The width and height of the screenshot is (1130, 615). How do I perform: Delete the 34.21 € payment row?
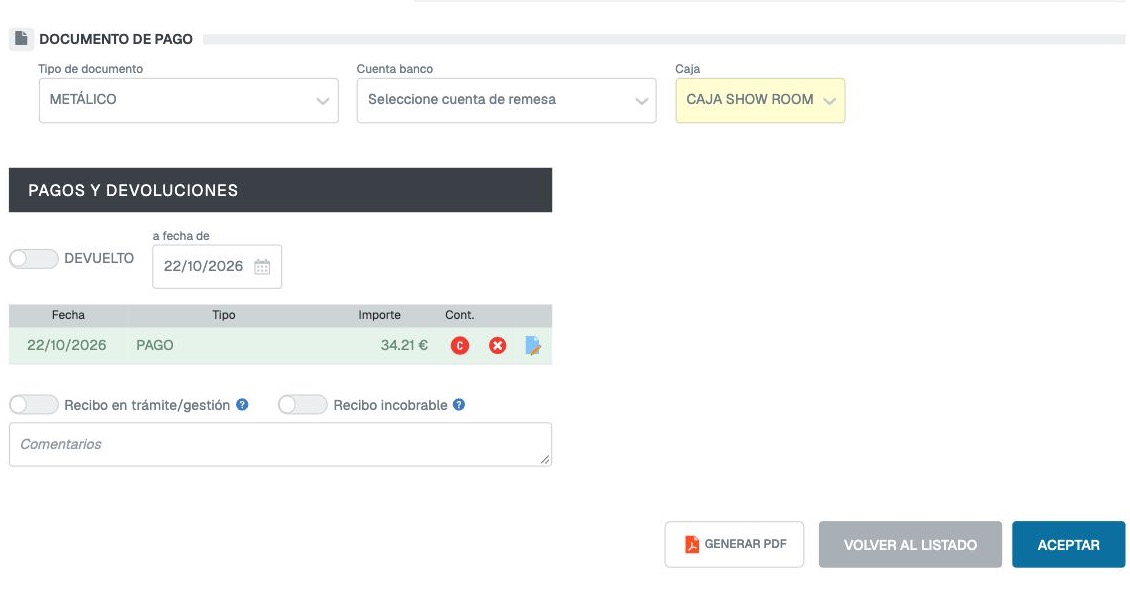coord(497,346)
